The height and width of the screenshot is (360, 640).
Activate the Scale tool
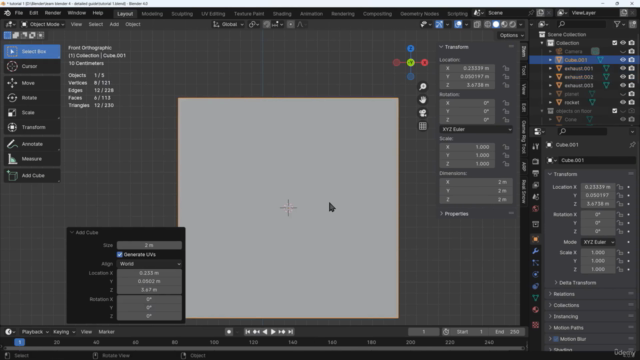point(32,113)
